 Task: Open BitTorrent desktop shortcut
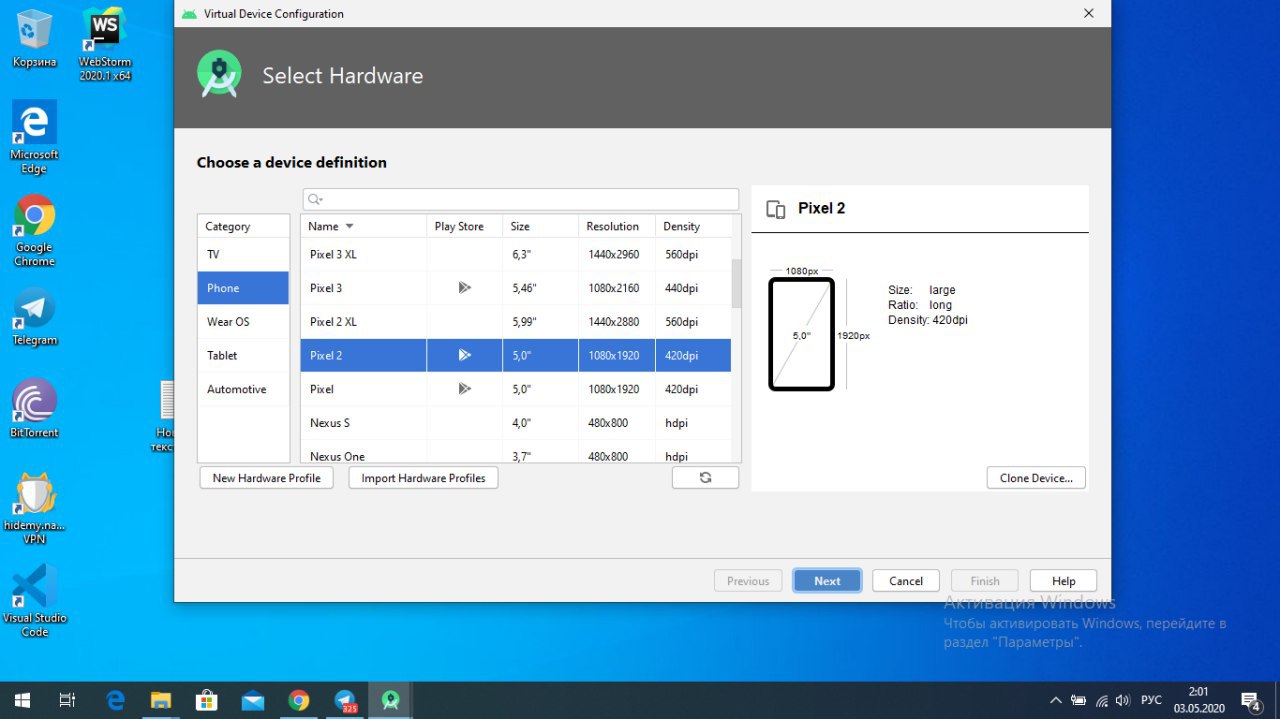(x=34, y=402)
